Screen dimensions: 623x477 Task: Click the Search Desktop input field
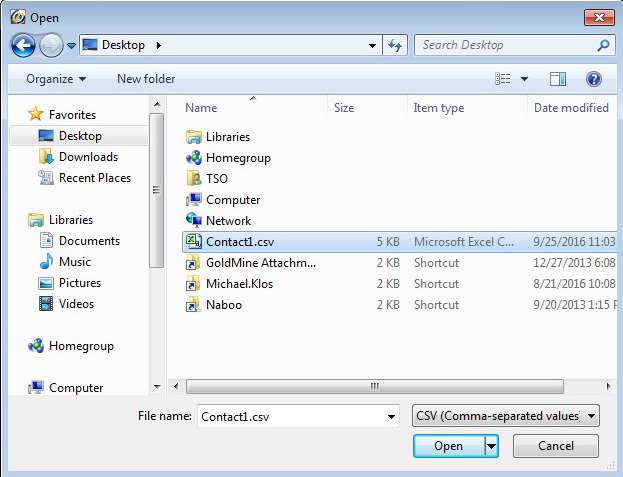[x=505, y=45]
